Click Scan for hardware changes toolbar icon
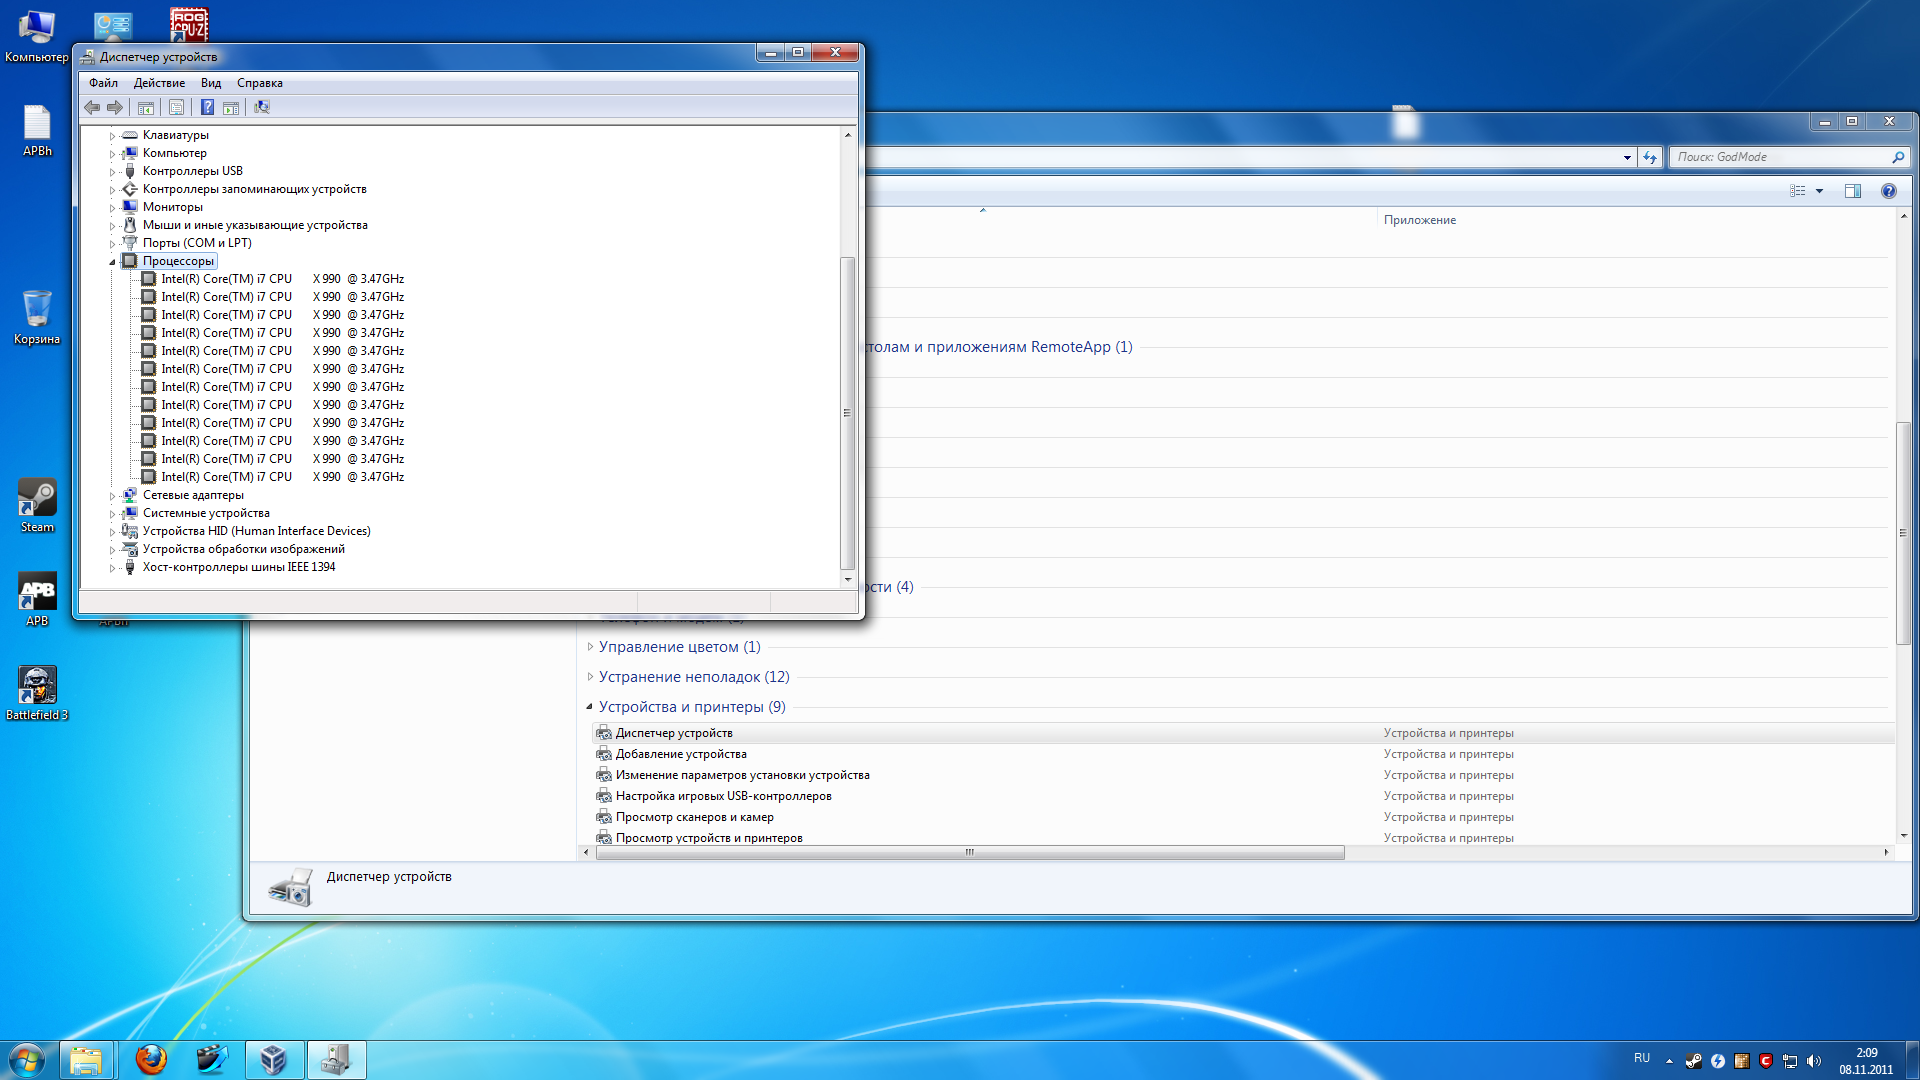This screenshot has height=1080, width=1920. click(262, 107)
